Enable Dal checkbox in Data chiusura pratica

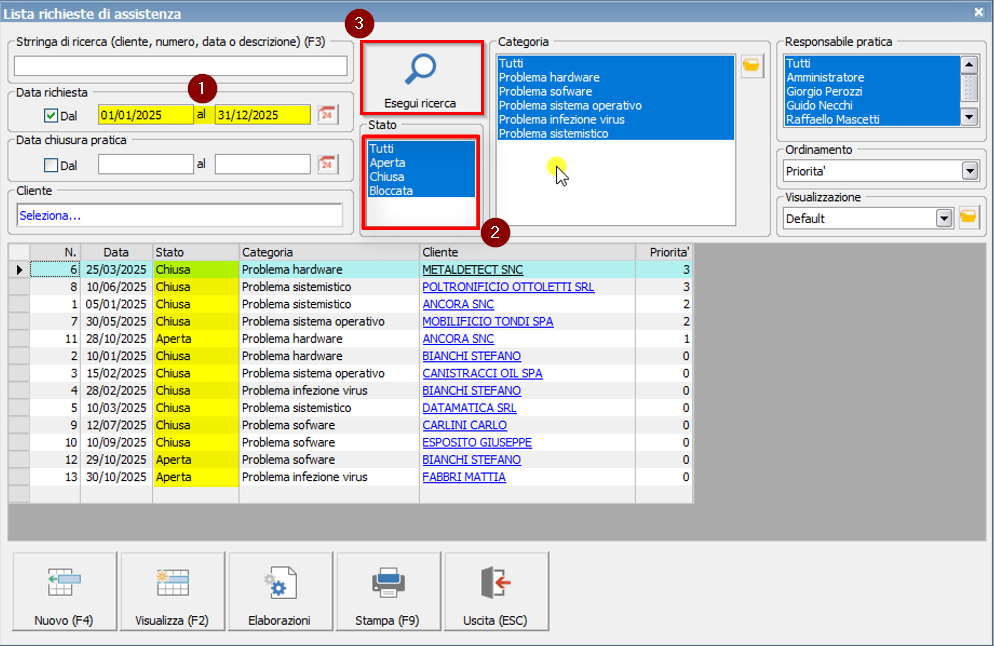coord(51,165)
